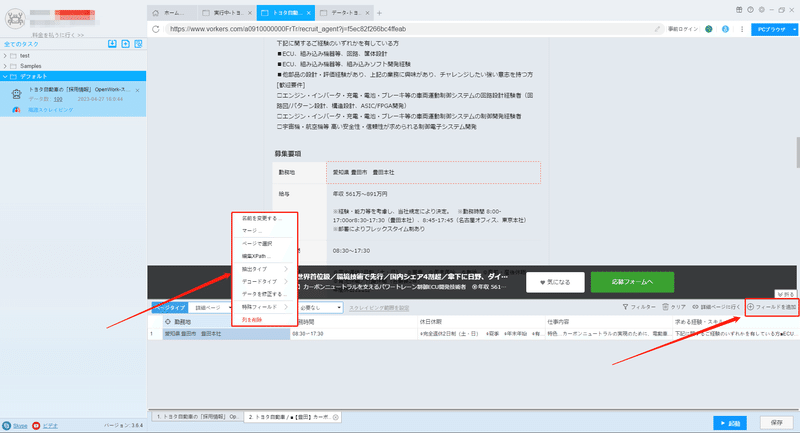Screen dimensions: 800x433
Task: Click the 起動 start button
Action: [730, 423]
